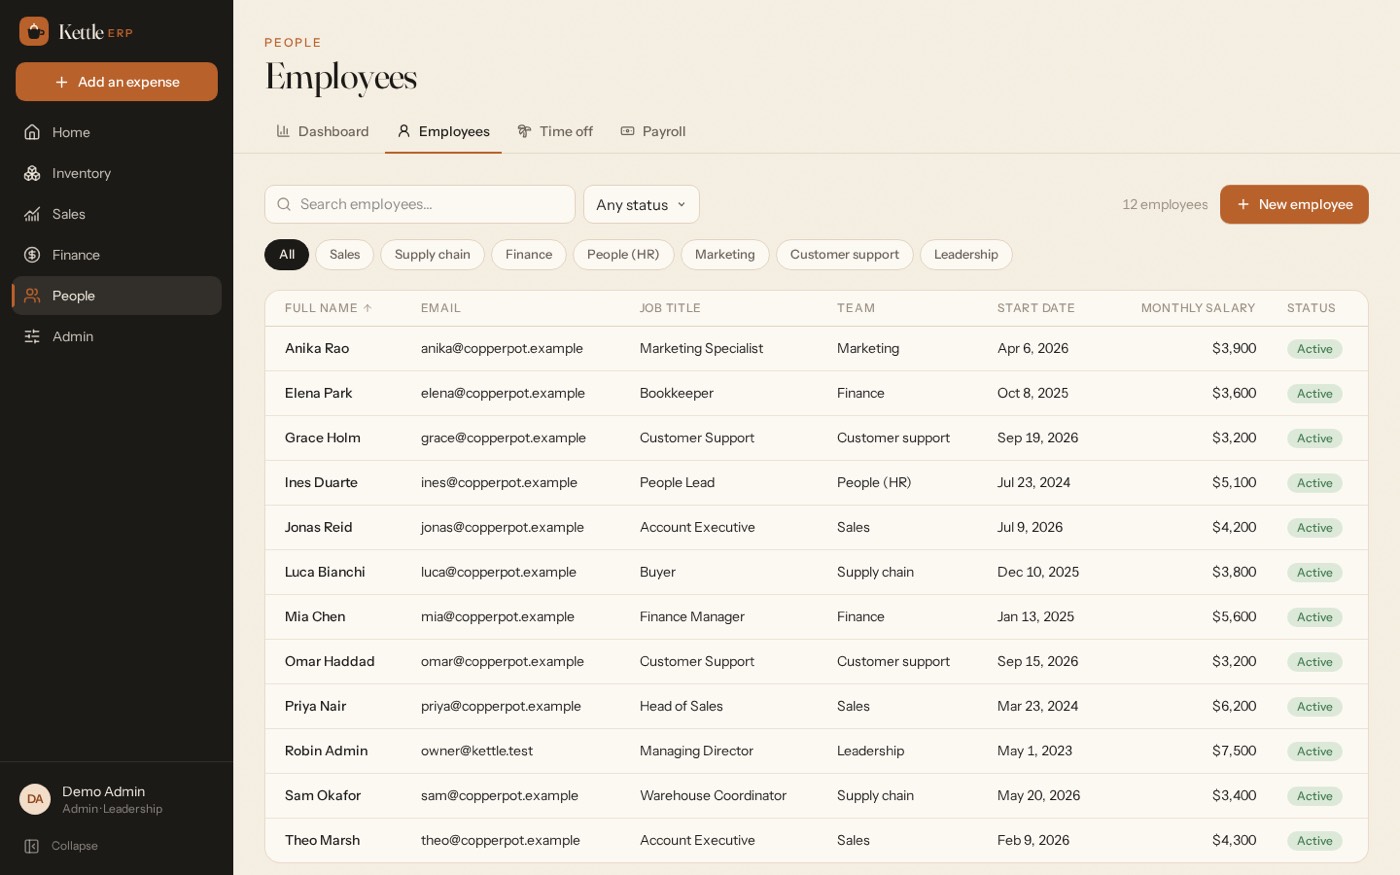Click the Time off palm tree icon
The image size is (1400, 875).
(x=524, y=131)
